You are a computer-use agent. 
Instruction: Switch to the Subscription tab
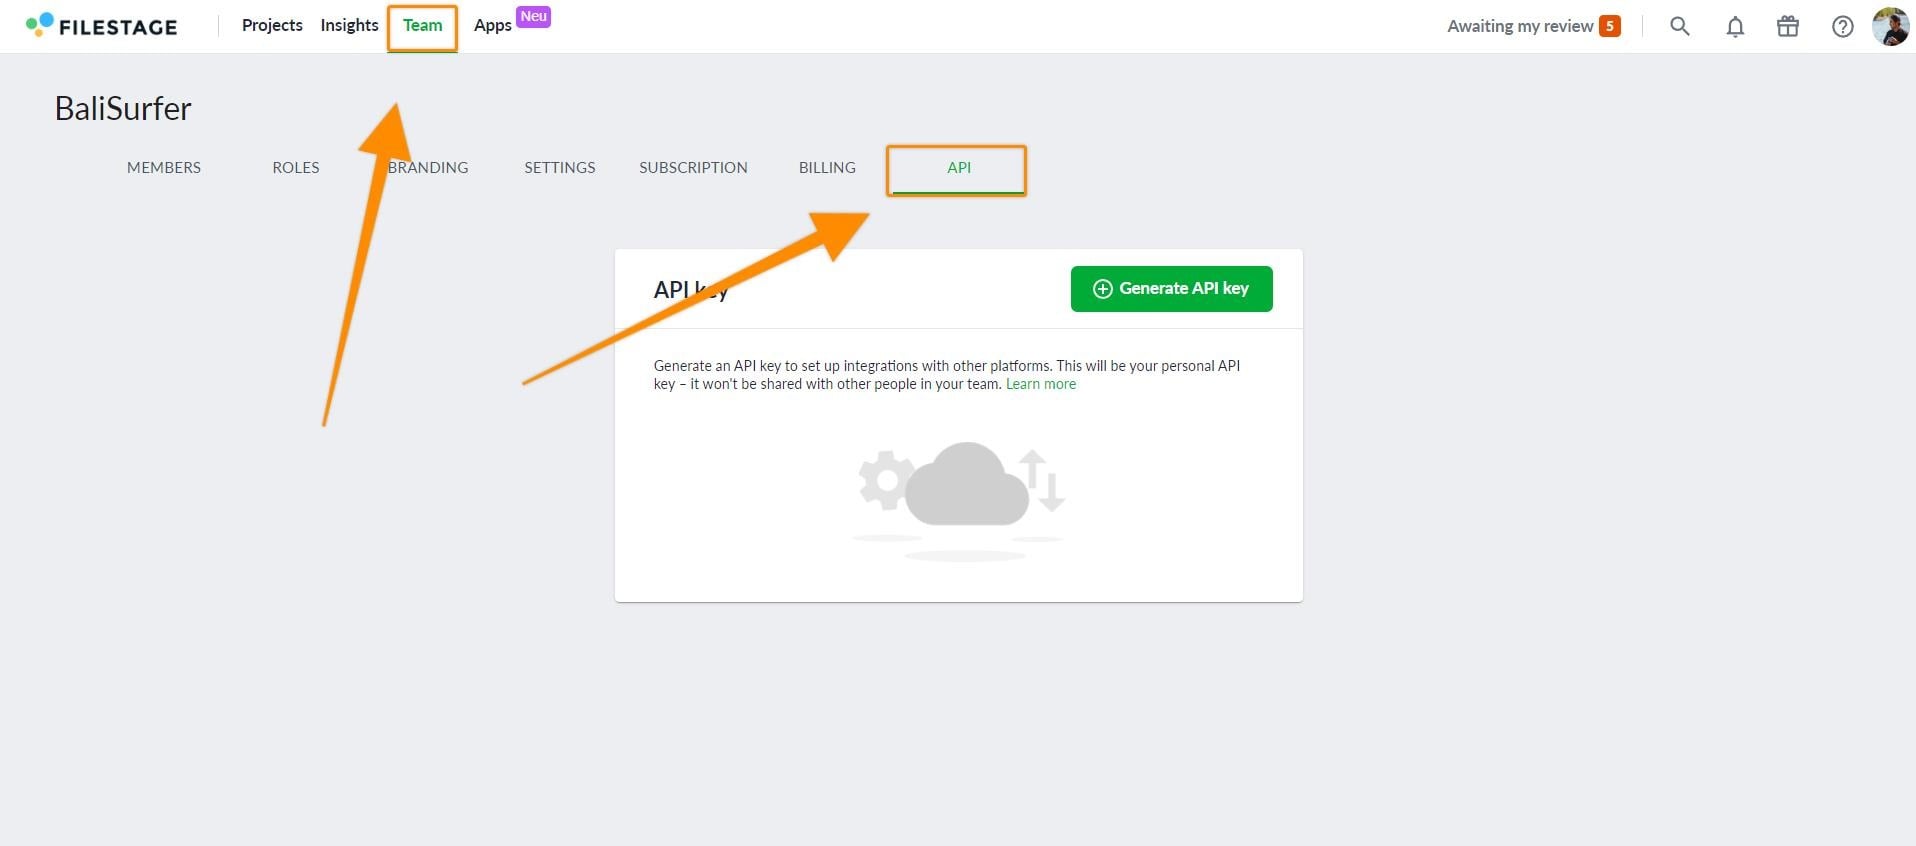[x=693, y=167]
